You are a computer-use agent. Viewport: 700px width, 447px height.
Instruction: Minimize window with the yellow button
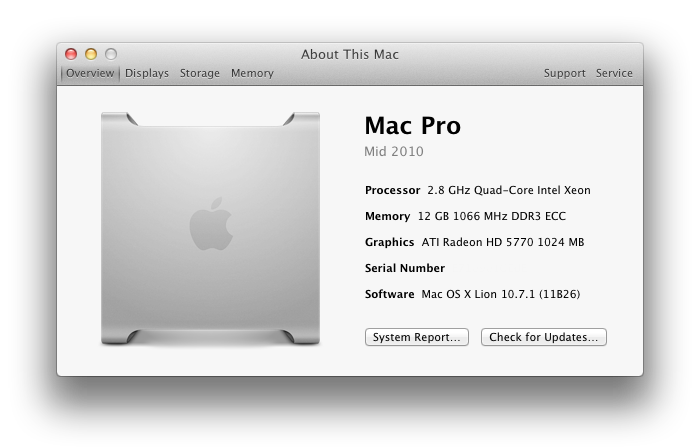click(91, 54)
